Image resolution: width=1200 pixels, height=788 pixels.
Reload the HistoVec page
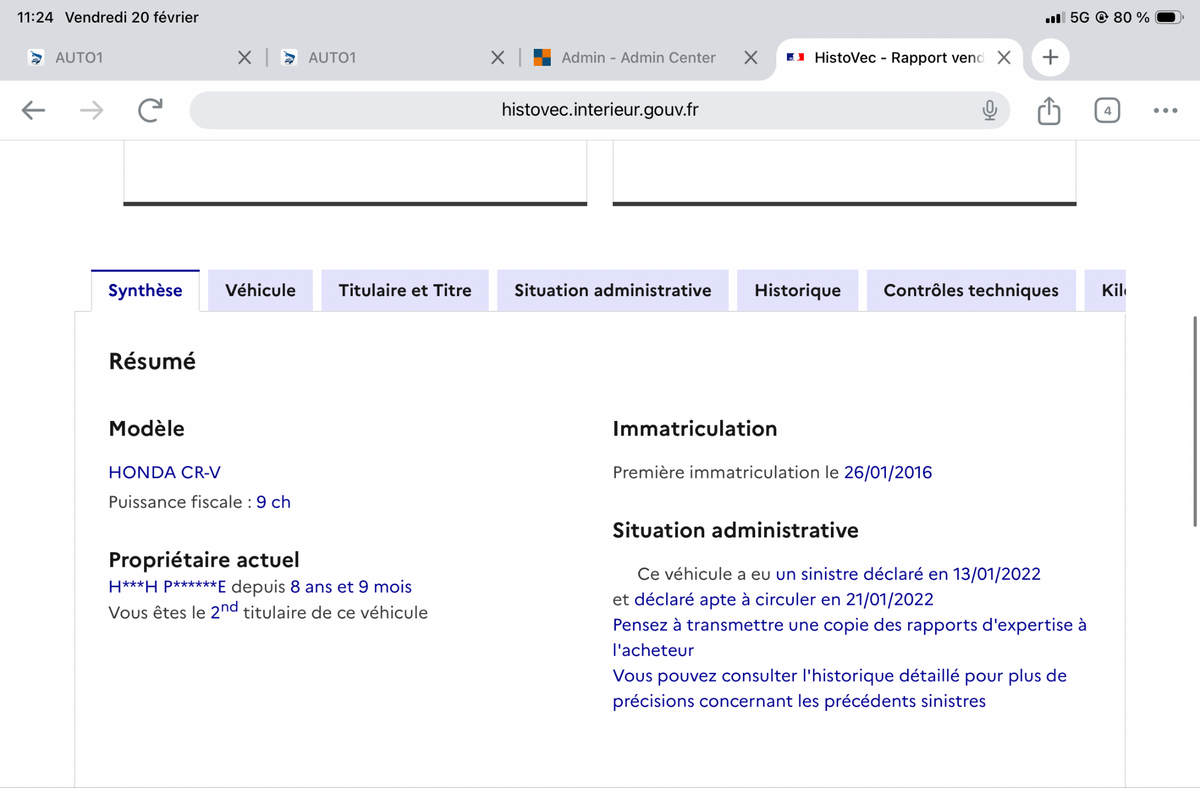150,110
